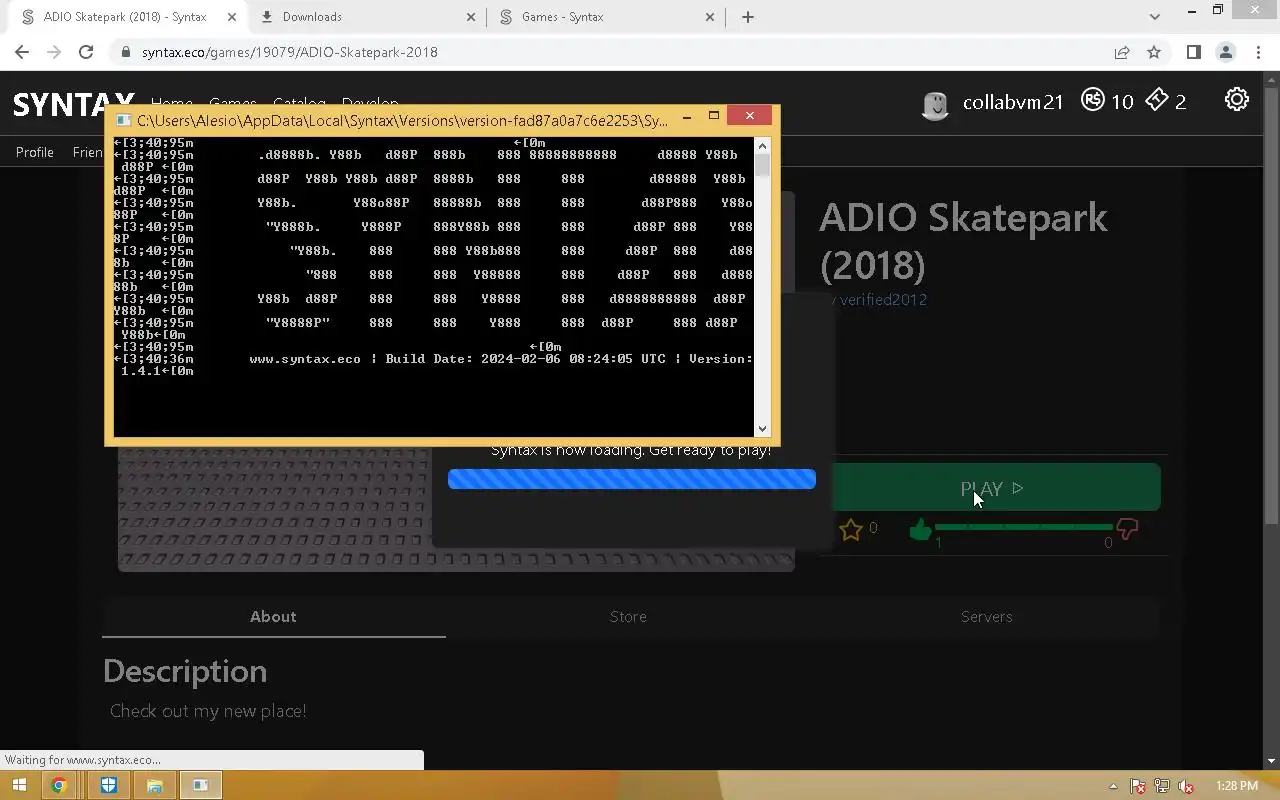The width and height of the screenshot is (1280, 800).
Task: Like the game with thumbs up
Action: (920, 530)
